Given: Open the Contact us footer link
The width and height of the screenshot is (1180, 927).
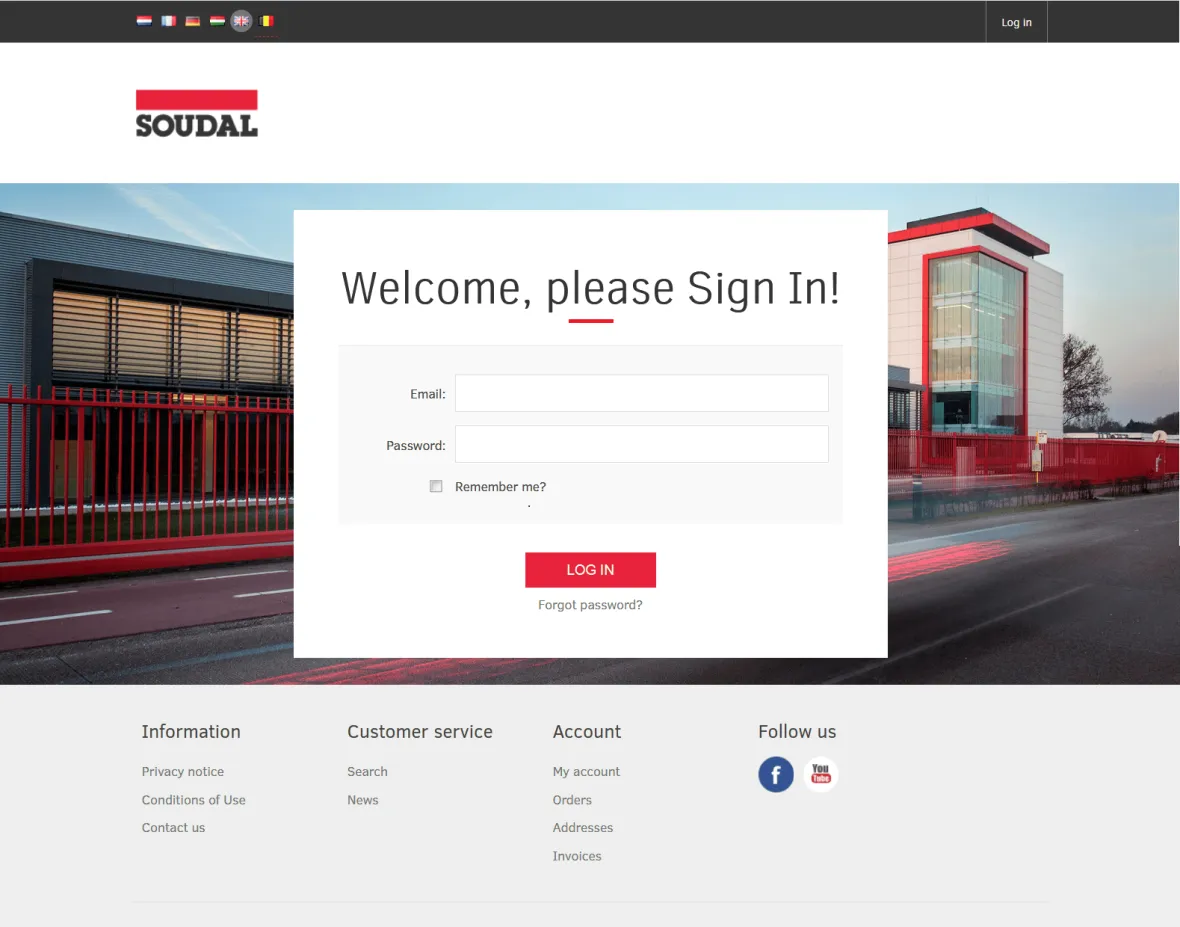Looking at the screenshot, I should (x=173, y=828).
